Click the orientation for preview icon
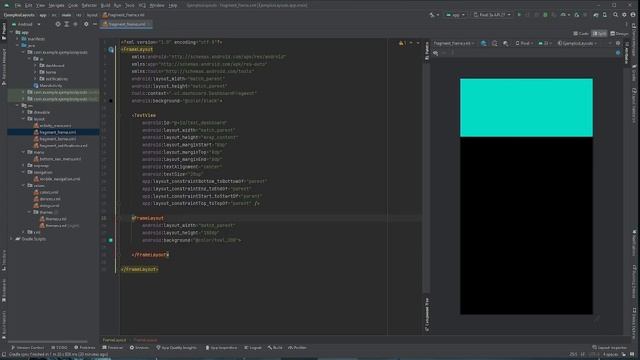640x360 pixels. coord(495,43)
